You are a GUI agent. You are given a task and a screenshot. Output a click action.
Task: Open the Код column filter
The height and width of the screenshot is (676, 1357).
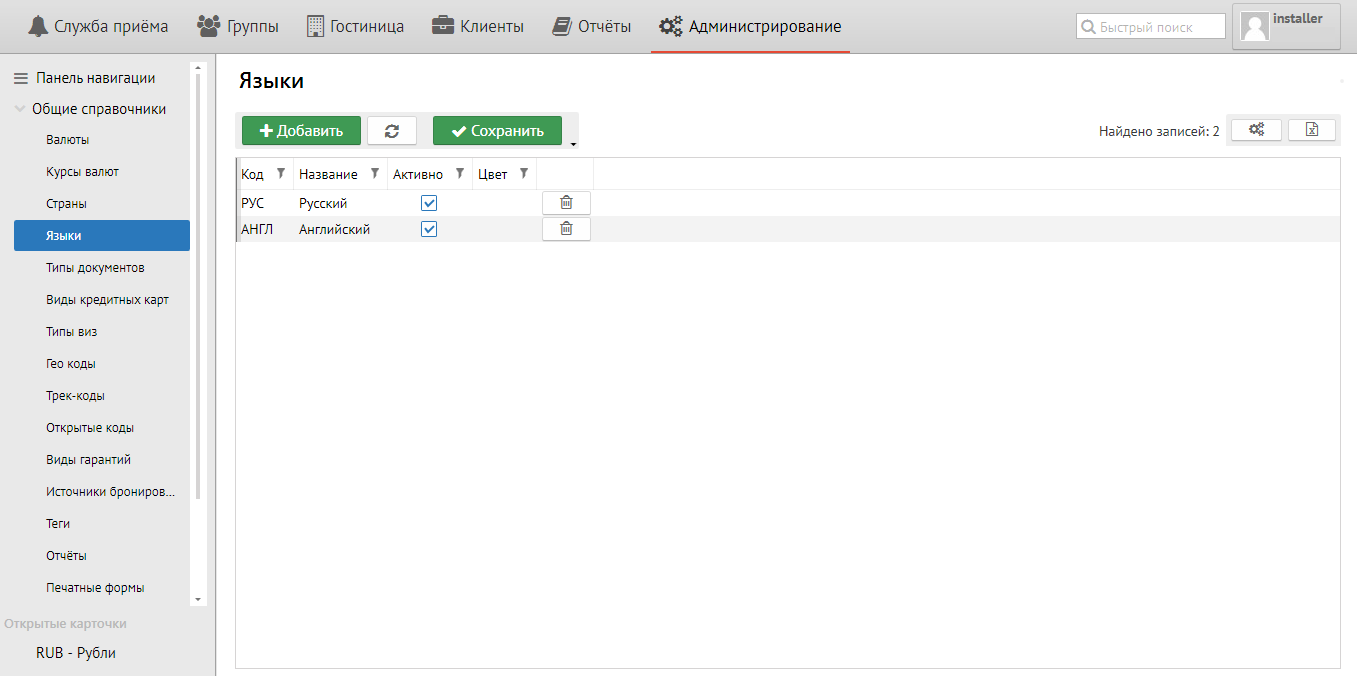281,173
